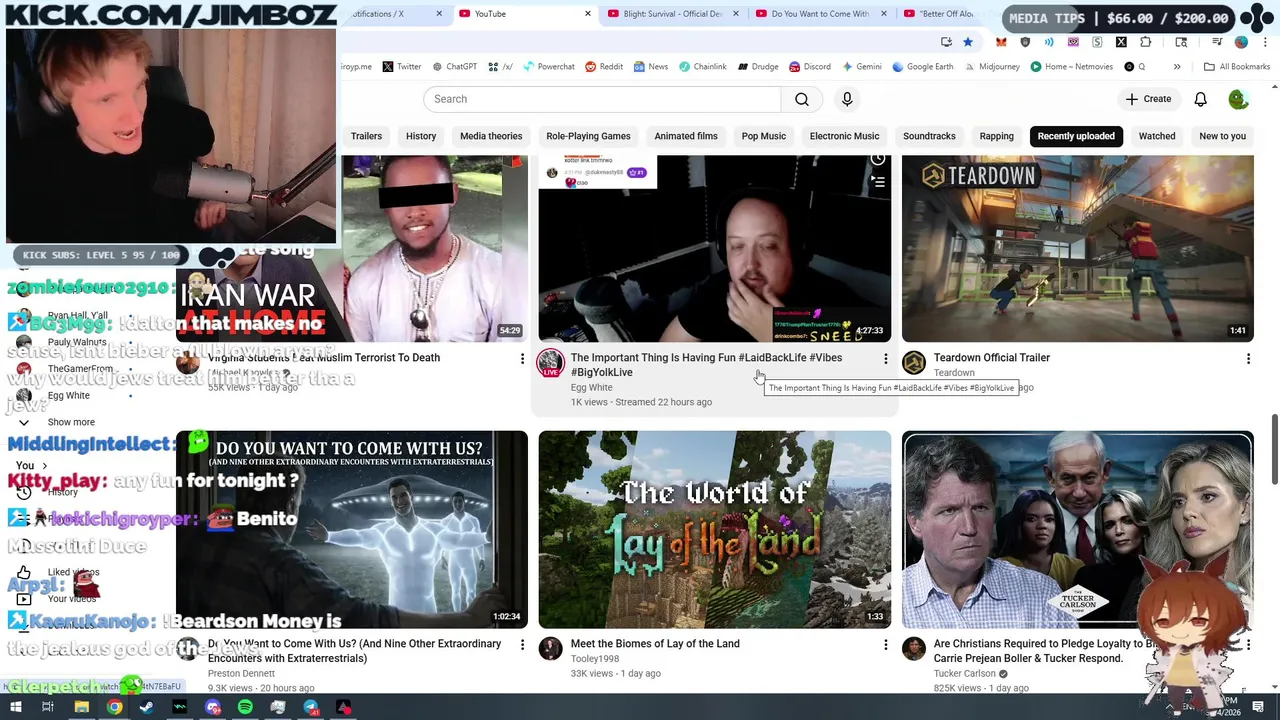Viewport: 1280px width, 720px height.
Task: Select the Rapping filter chip
Action: point(996,136)
